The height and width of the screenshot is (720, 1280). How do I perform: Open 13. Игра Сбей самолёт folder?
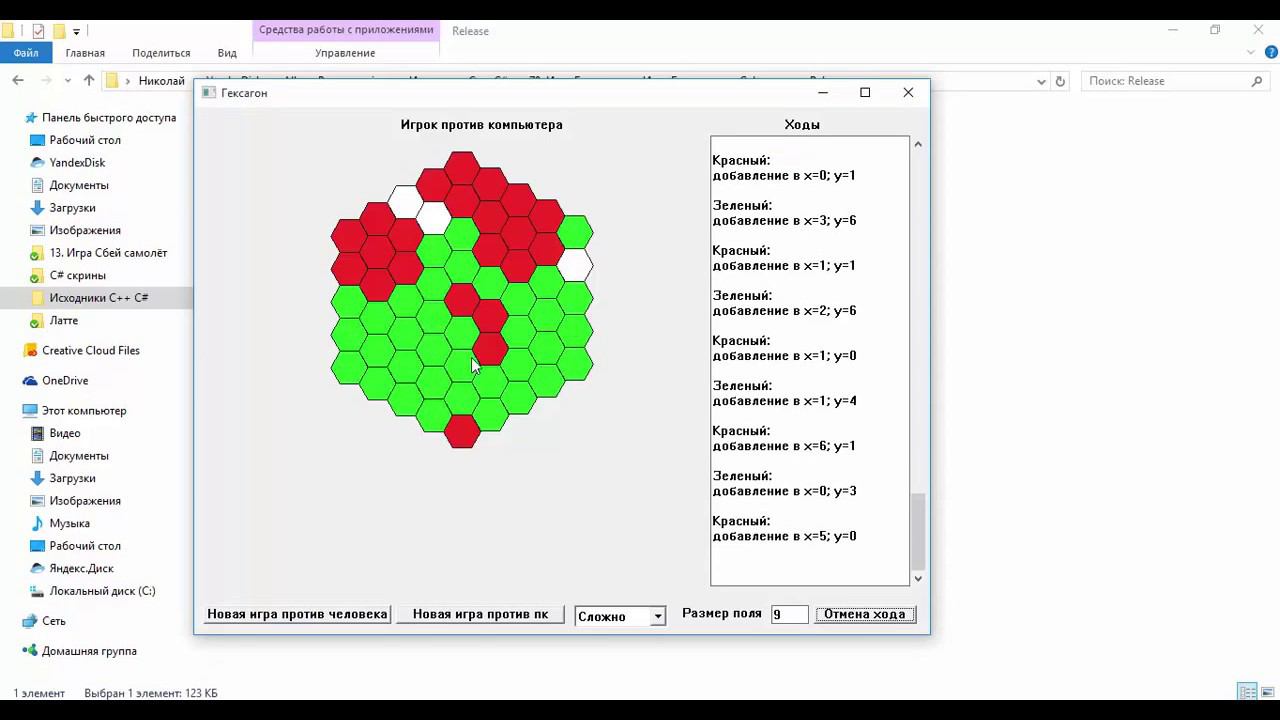point(108,253)
